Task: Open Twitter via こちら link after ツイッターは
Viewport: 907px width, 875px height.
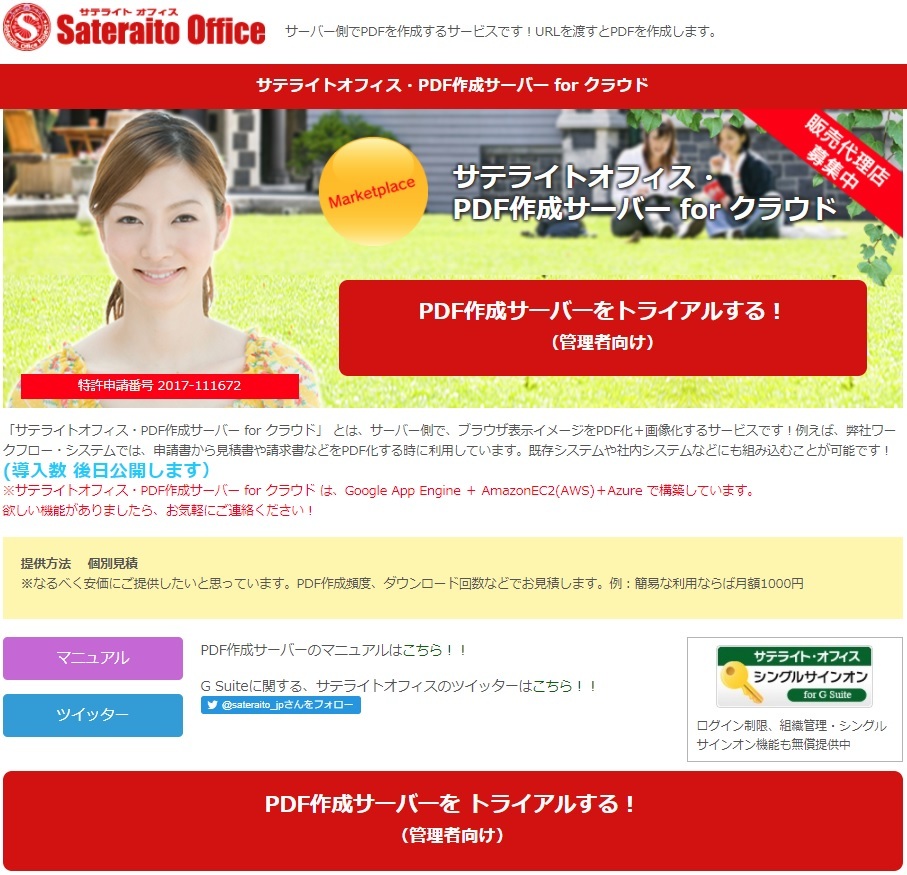Action: click(x=551, y=686)
